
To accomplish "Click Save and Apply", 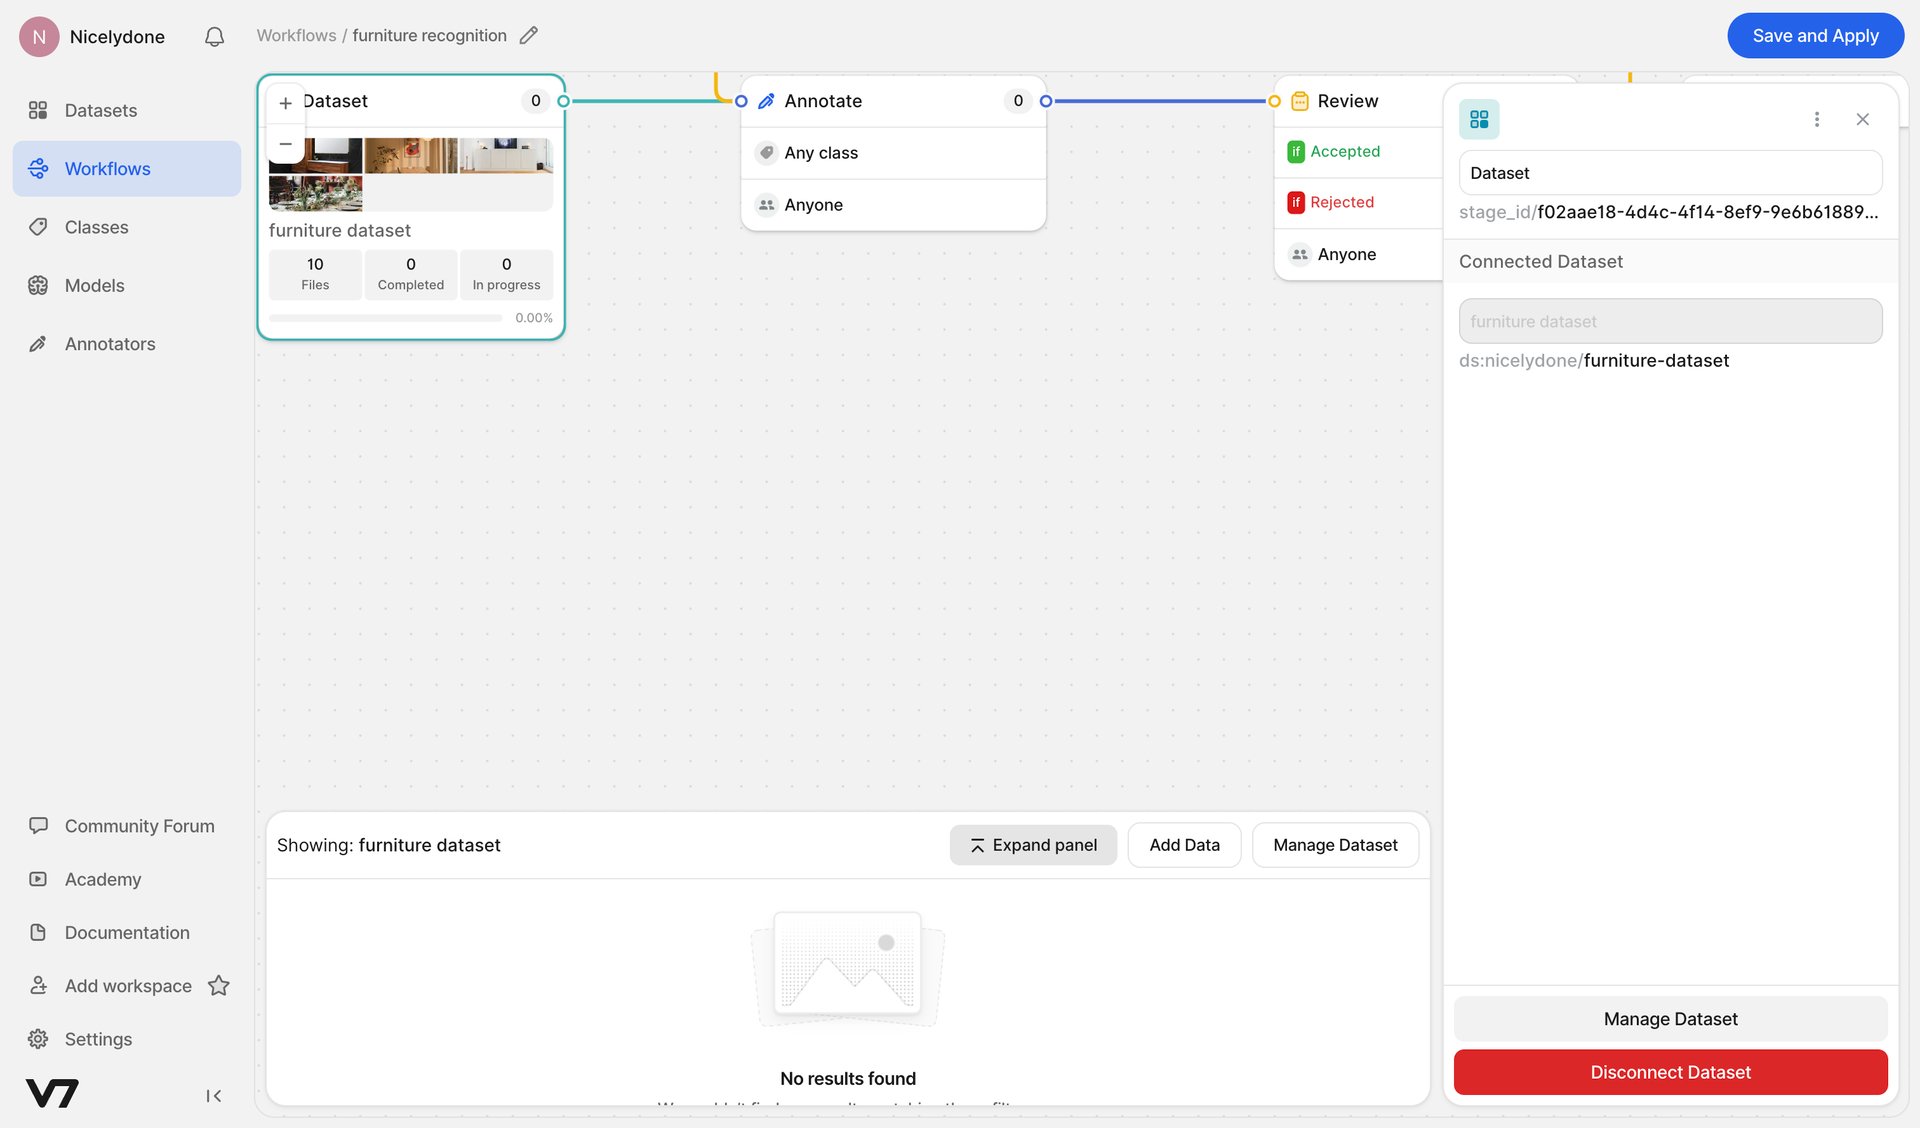I will click(x=1815, y=35).
